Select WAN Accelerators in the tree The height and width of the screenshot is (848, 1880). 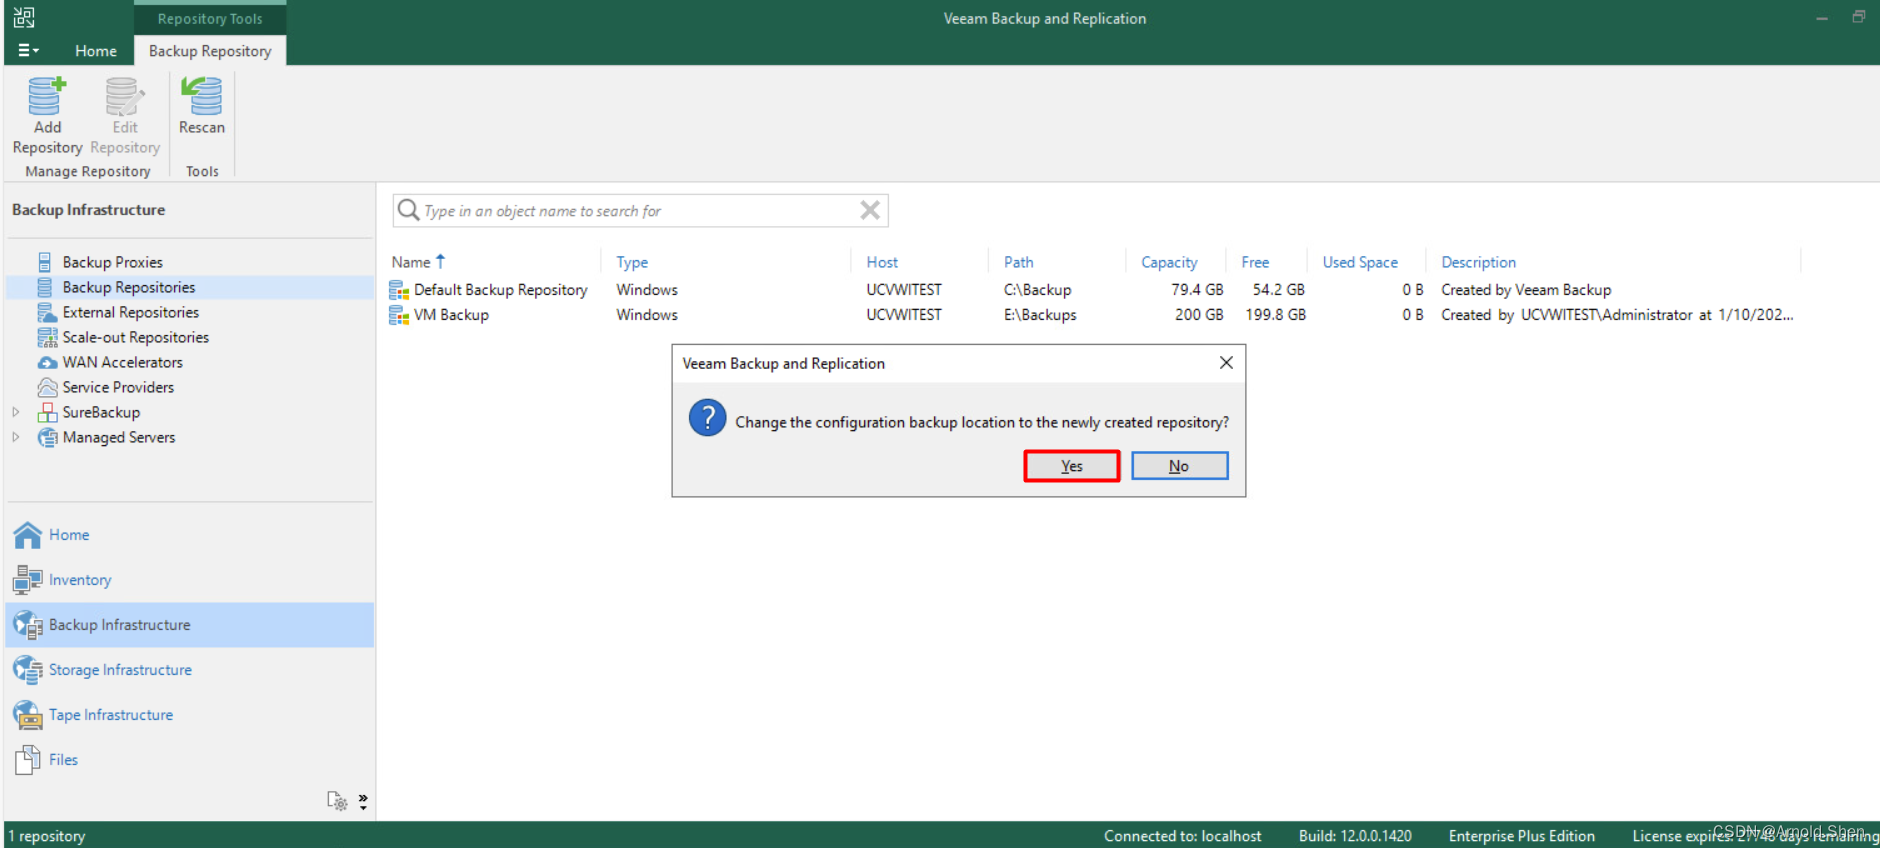(x=123, y=362)
